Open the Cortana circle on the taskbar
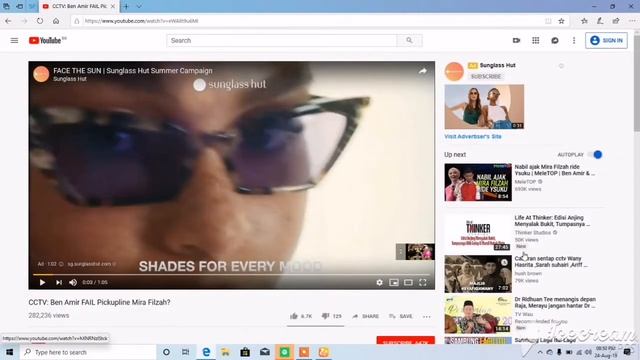 tap(166, 352)
